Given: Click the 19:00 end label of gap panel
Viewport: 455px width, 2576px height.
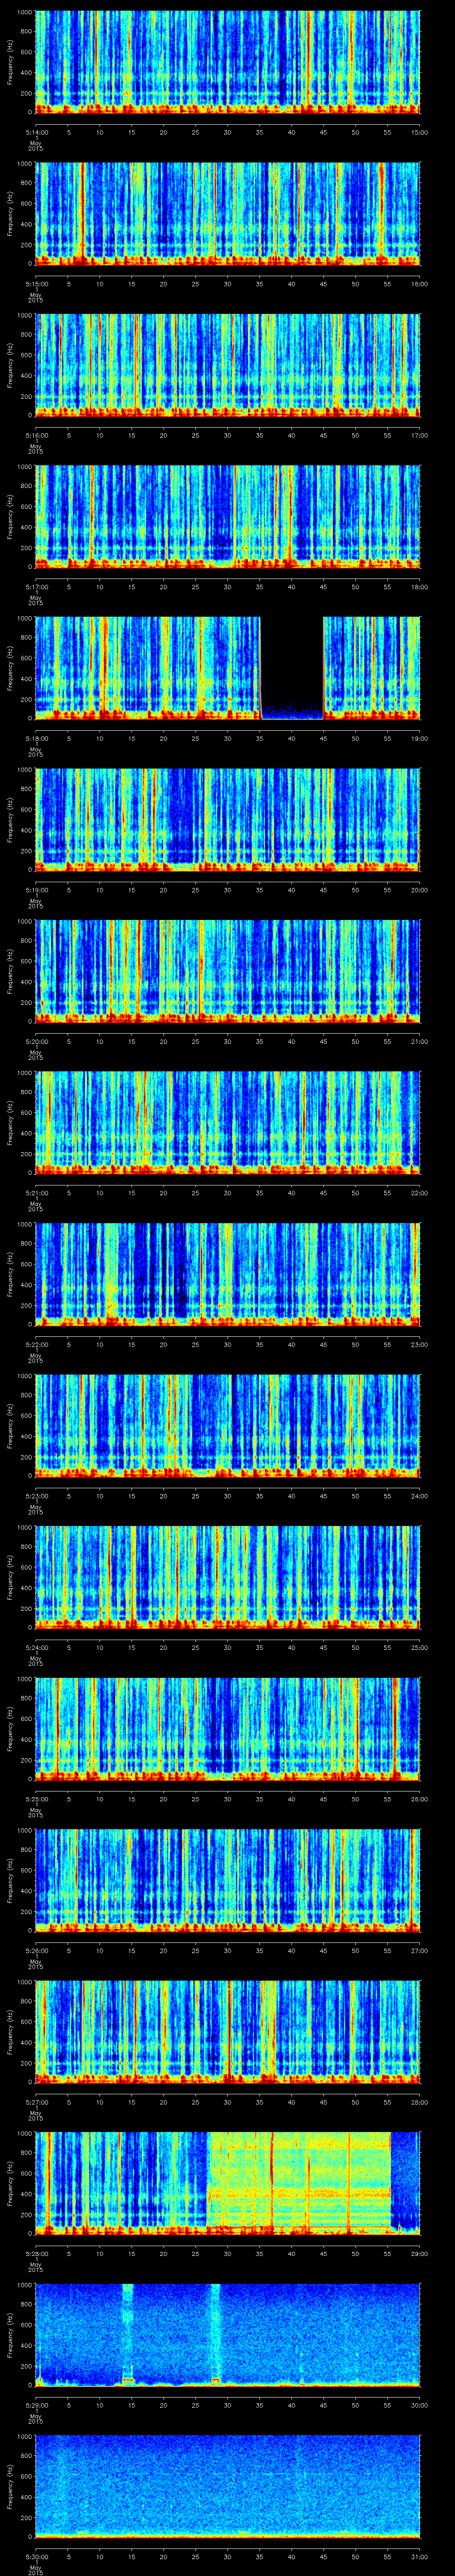Looking at the screenshot, I should click(419, 737).
